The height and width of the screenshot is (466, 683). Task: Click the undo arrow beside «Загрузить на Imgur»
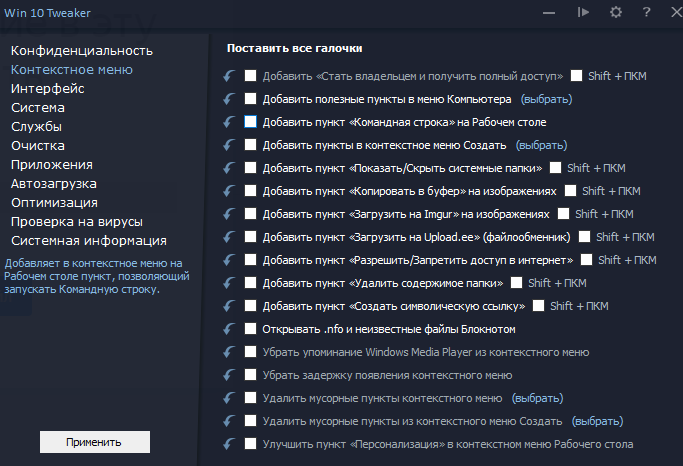[229, 214]
